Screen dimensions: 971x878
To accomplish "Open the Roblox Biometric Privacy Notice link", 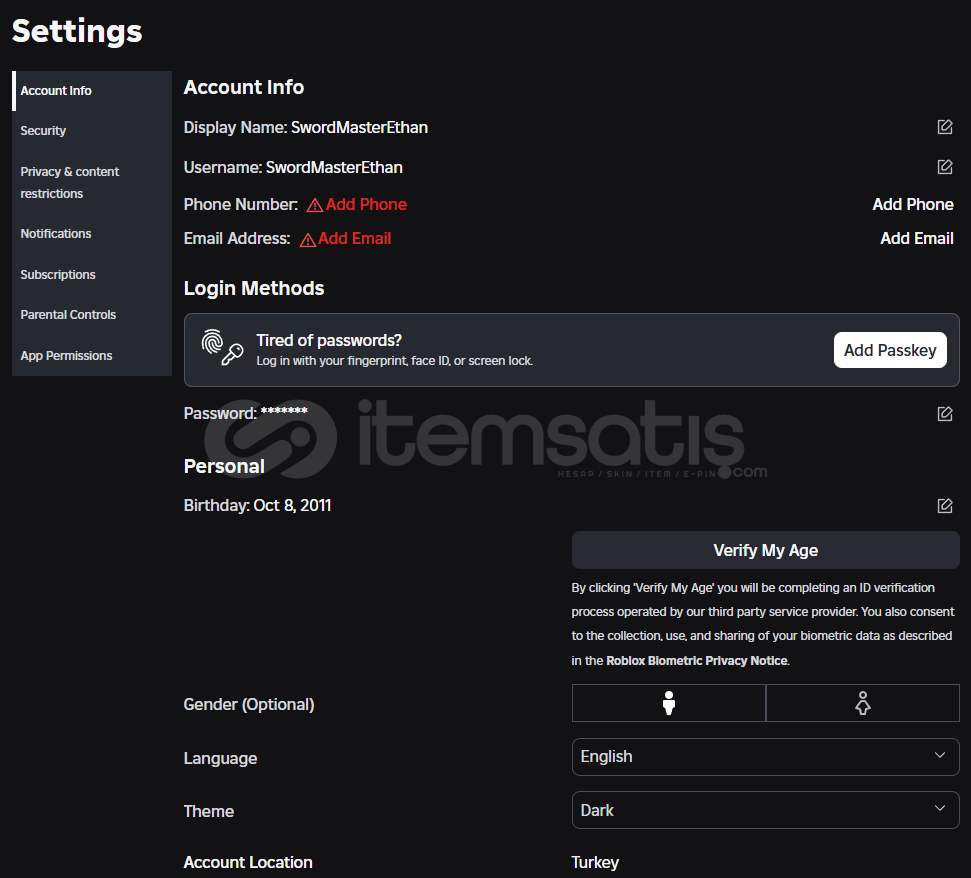I will 697,661.
